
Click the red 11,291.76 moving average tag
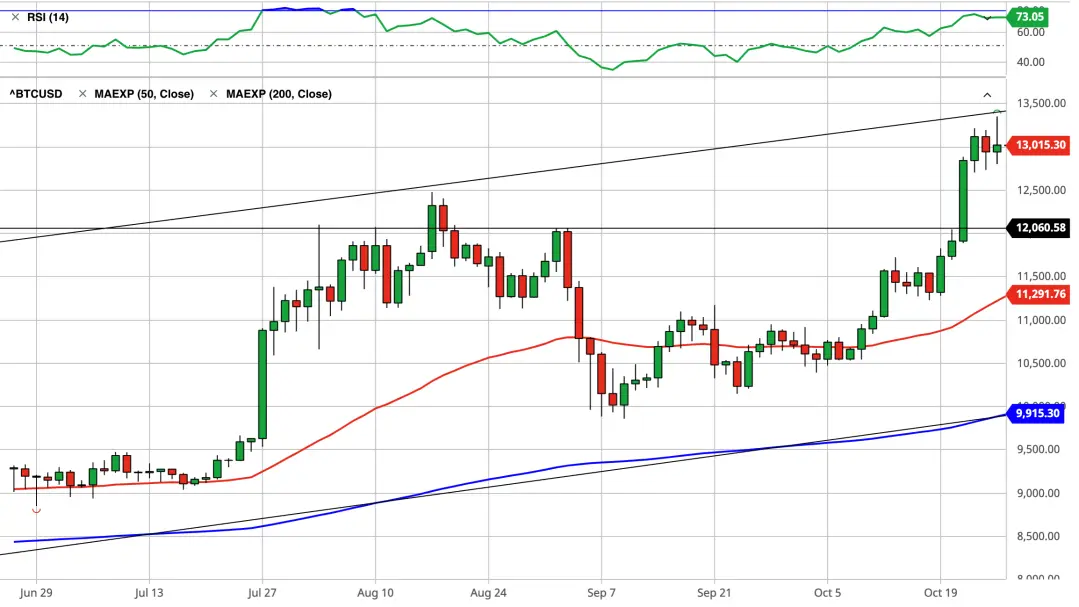[x=1039, y=295]
